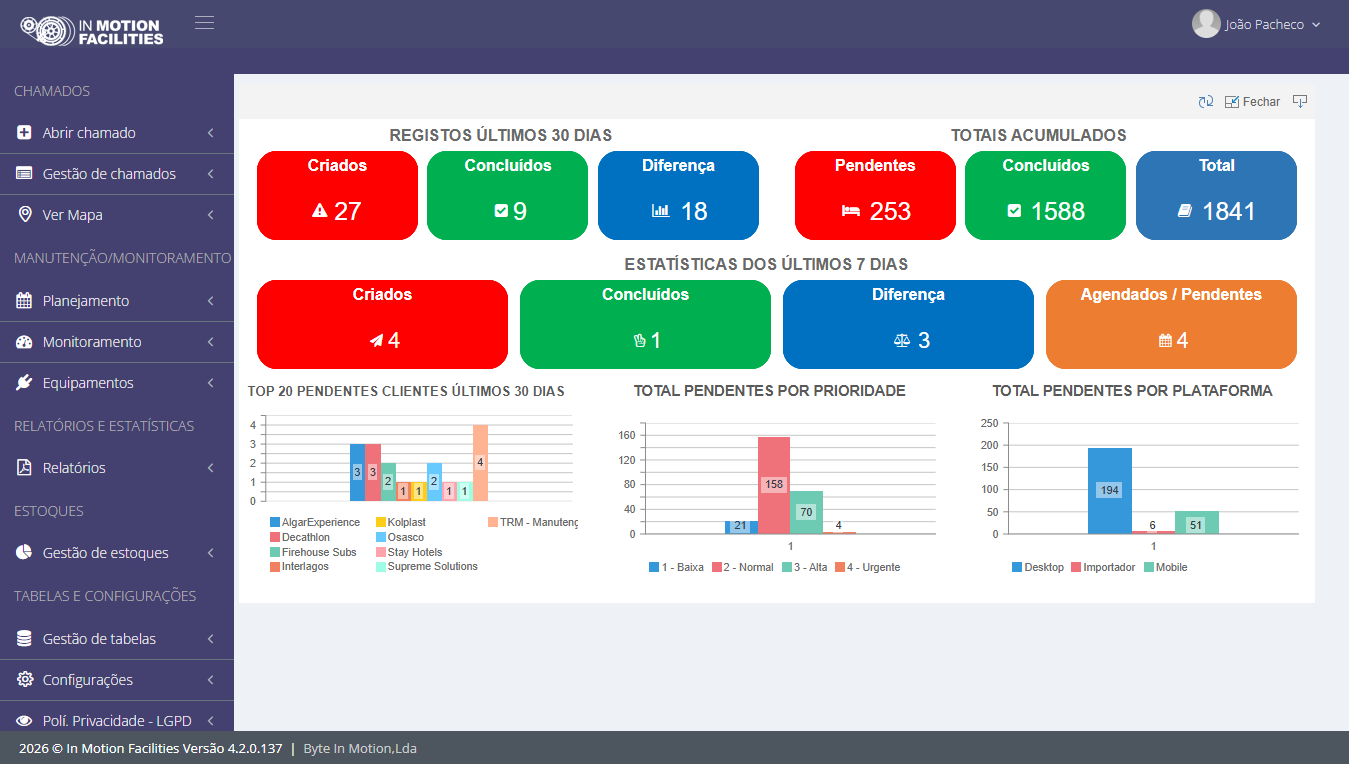Click the download icon next to Fechar
Image resolution: width=1349 pixels, height=766 pixels.
tap(1300, 101)
